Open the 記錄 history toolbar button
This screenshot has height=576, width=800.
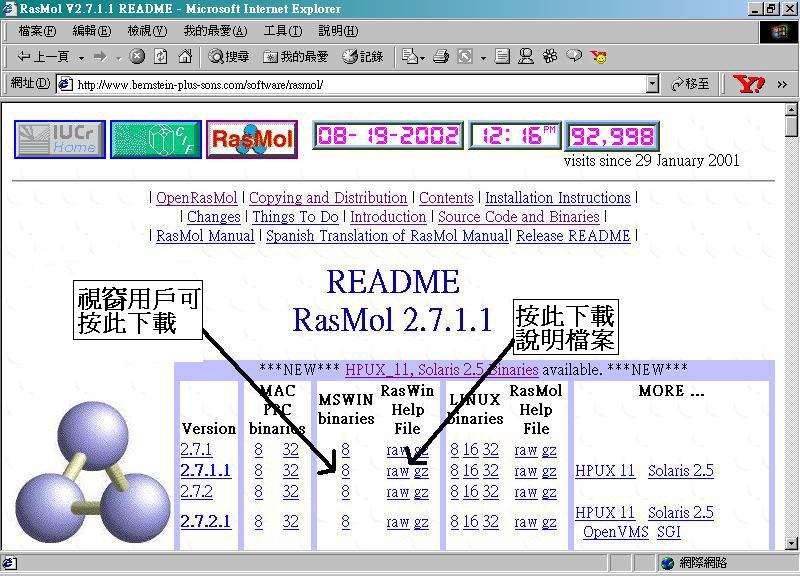coord(363,57)
